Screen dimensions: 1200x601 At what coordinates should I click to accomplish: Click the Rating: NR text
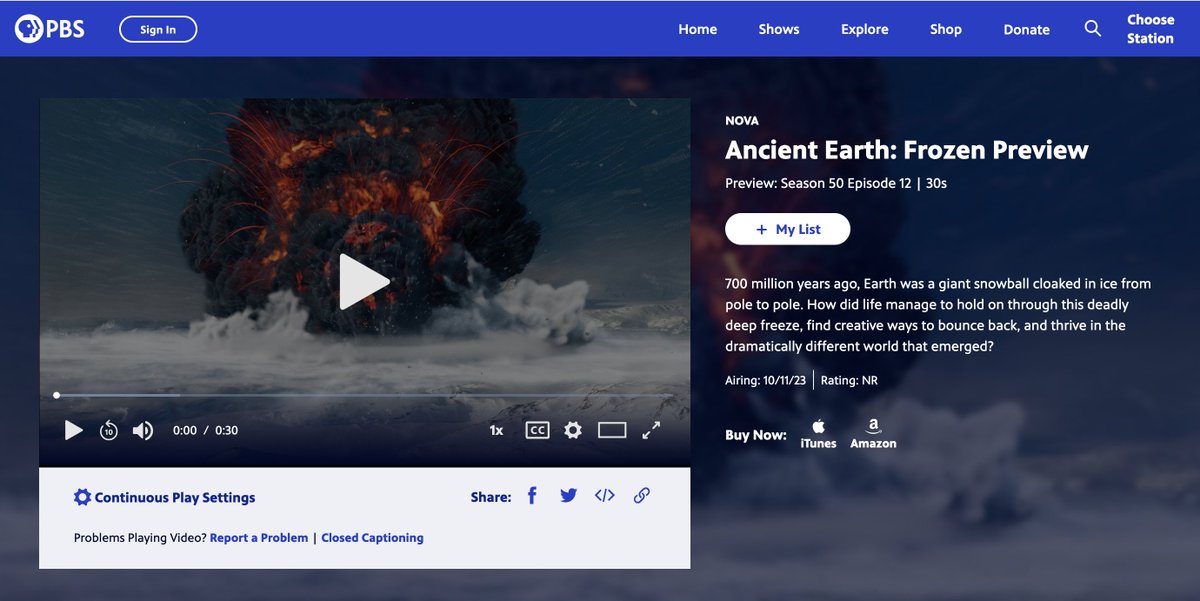click(x=849, y=380)
